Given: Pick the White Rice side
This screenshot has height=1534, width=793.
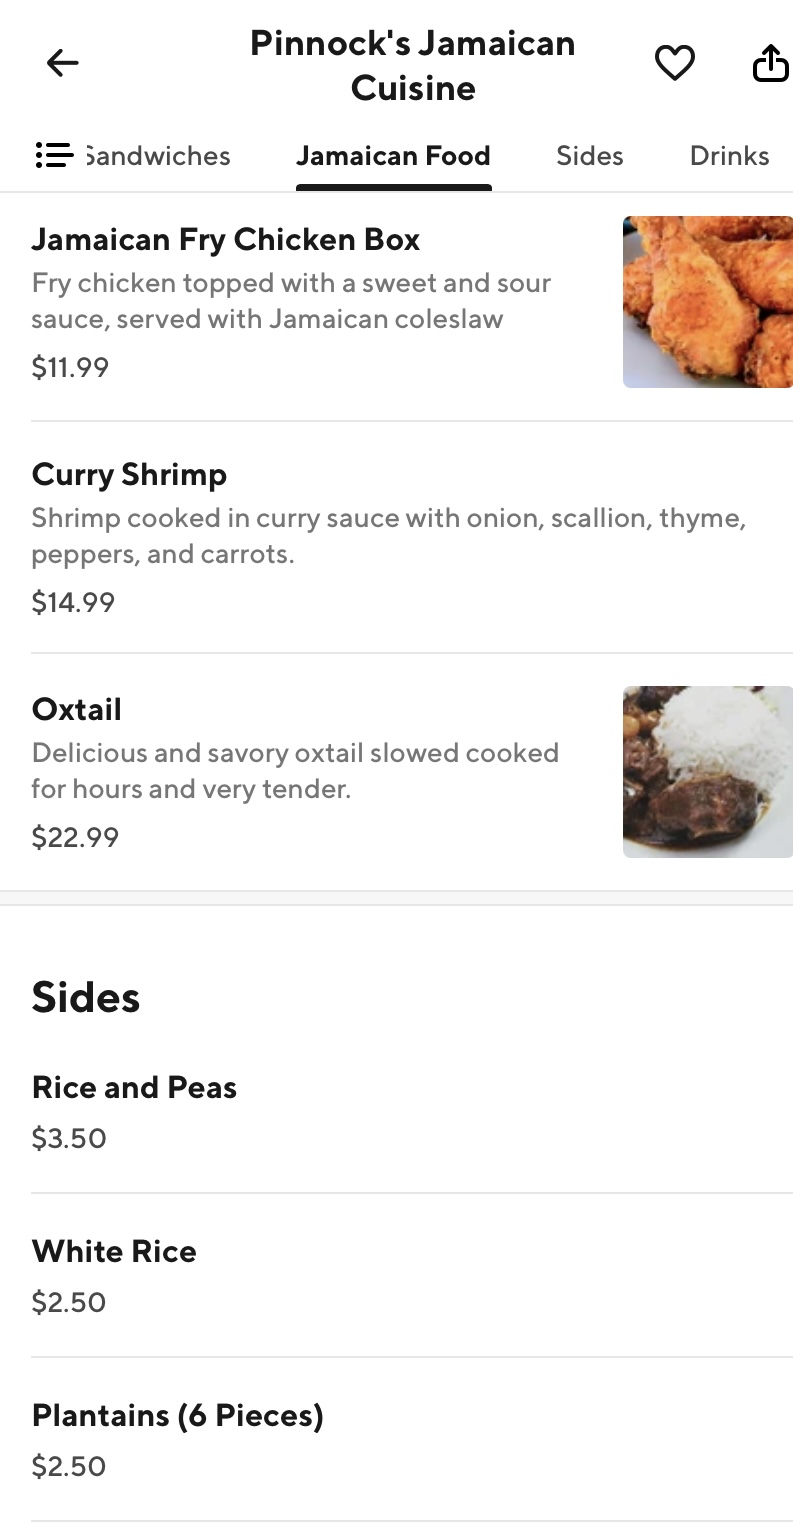Looking at the screenshot, I should pos(114,1252).
